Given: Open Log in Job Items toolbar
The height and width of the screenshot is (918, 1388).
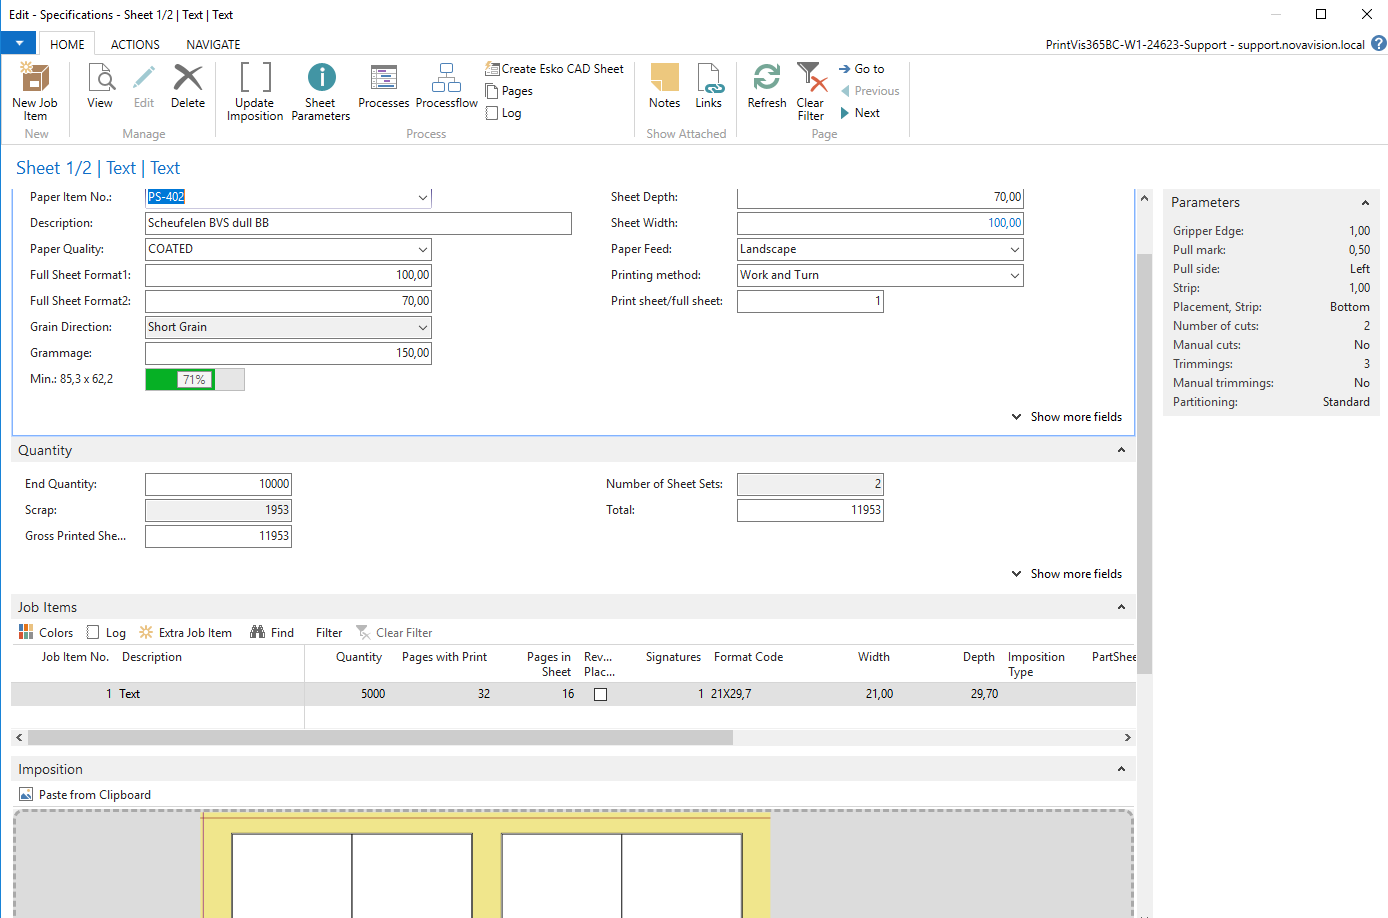Looking at the screenshot, I should coord(107,633).
